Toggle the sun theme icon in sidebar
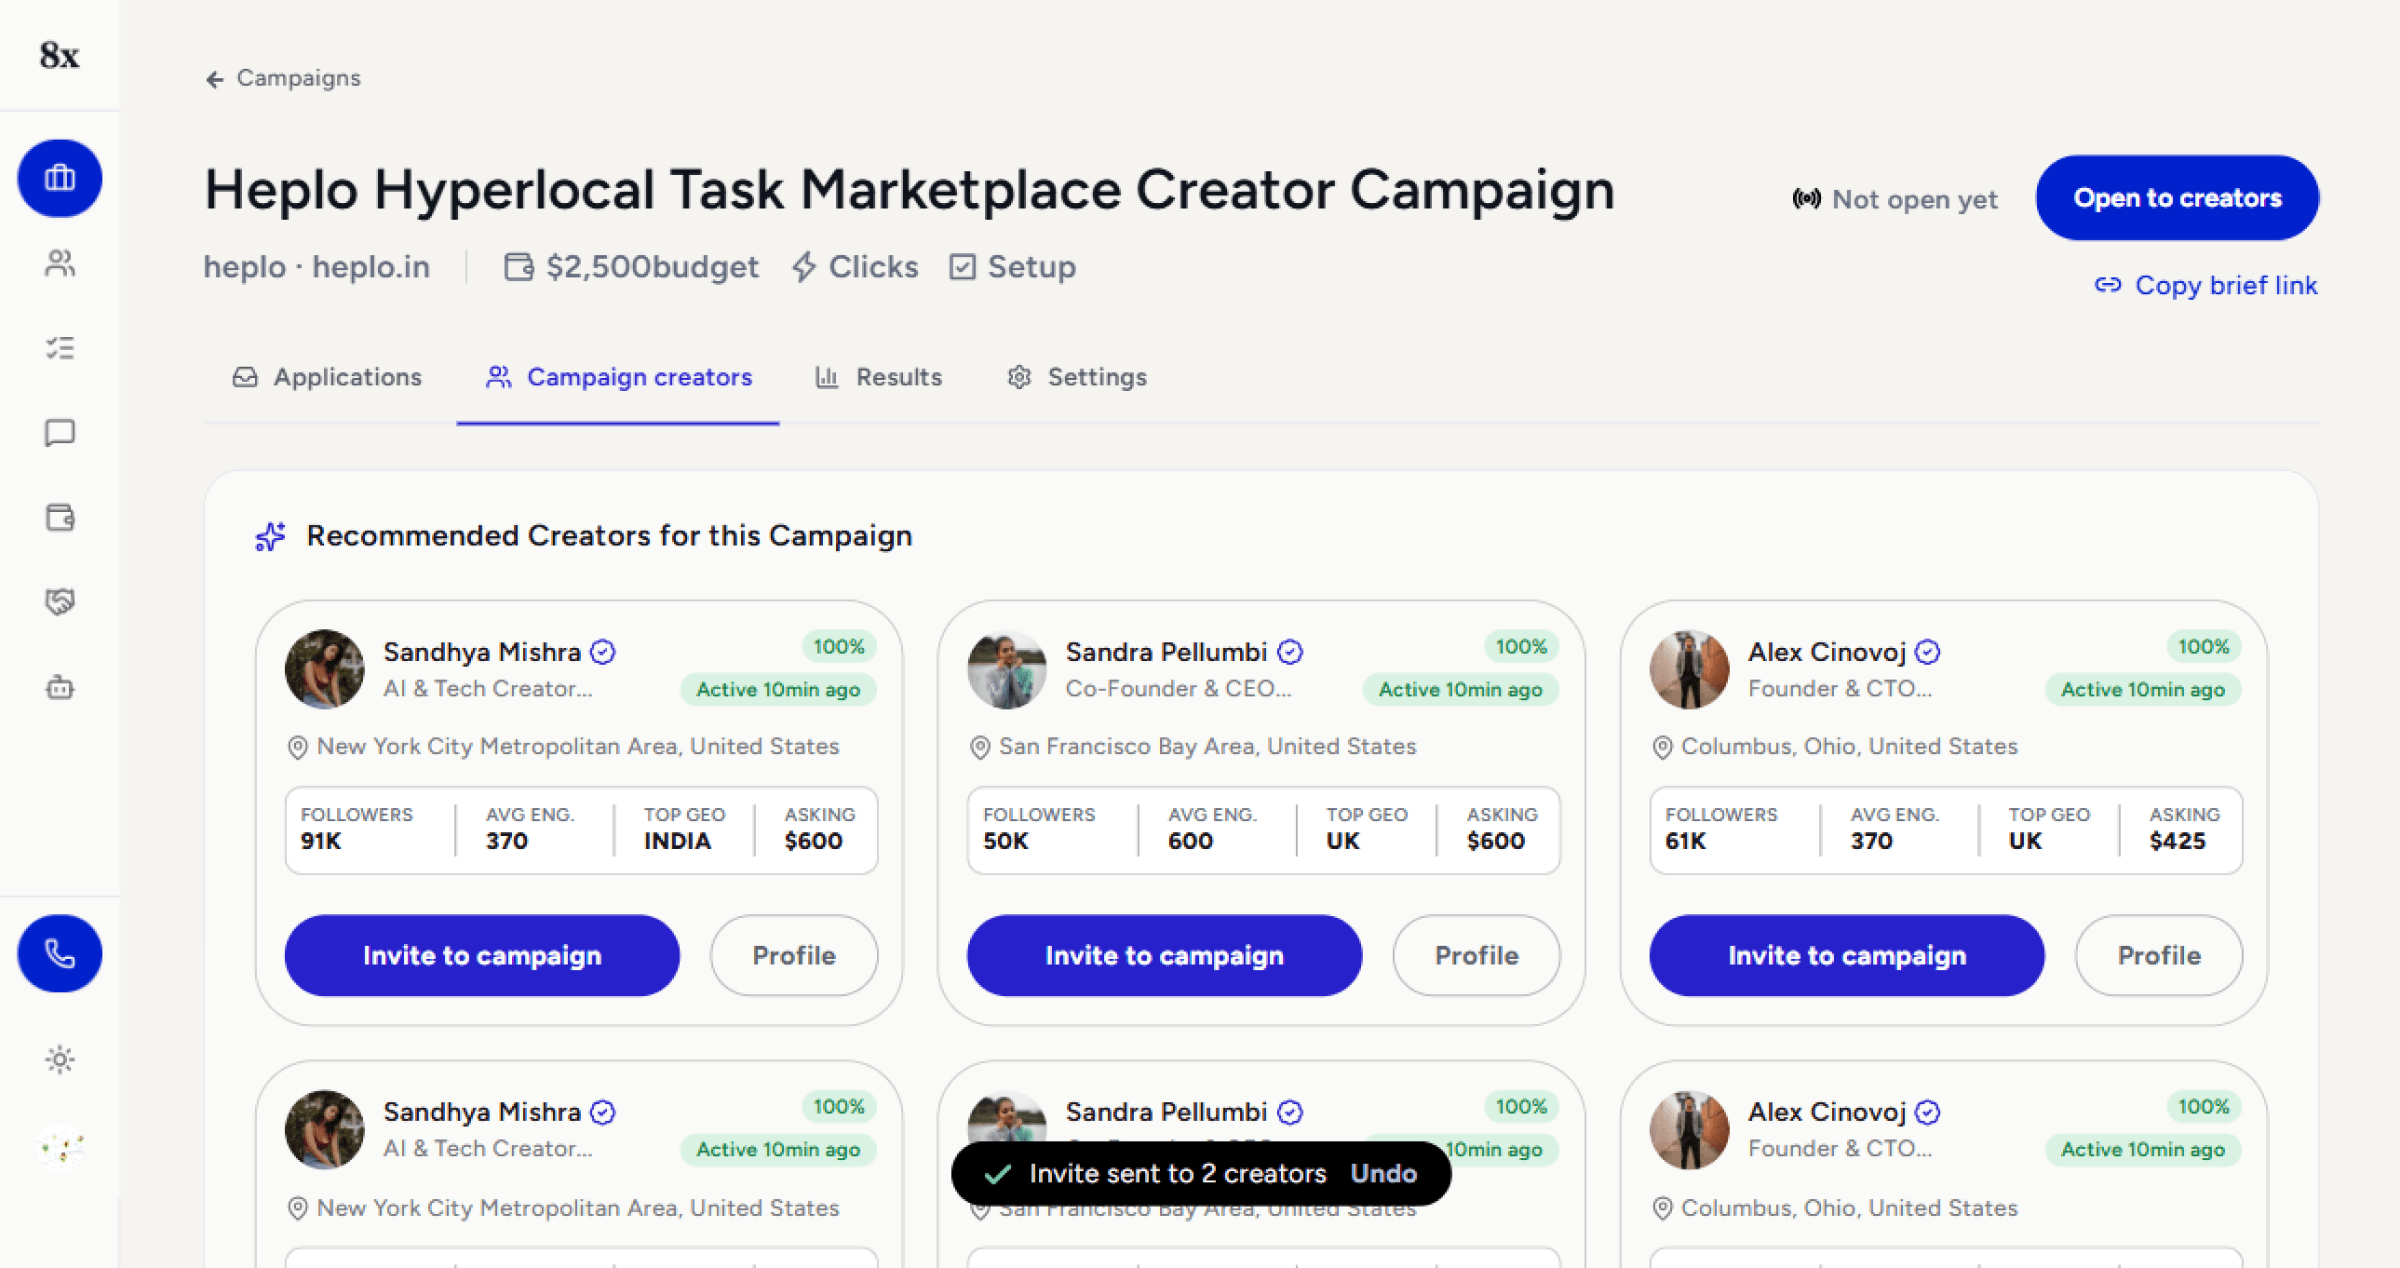The width and height of the screenshot is (2400, 1268). tap(60, 1059)
